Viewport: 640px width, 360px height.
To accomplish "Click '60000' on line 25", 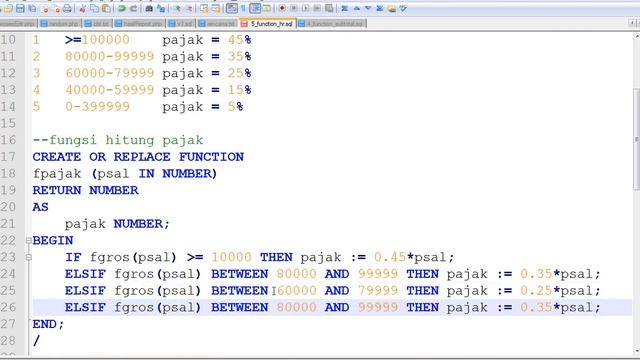I will pyautogui.click(x=296, y=291).
